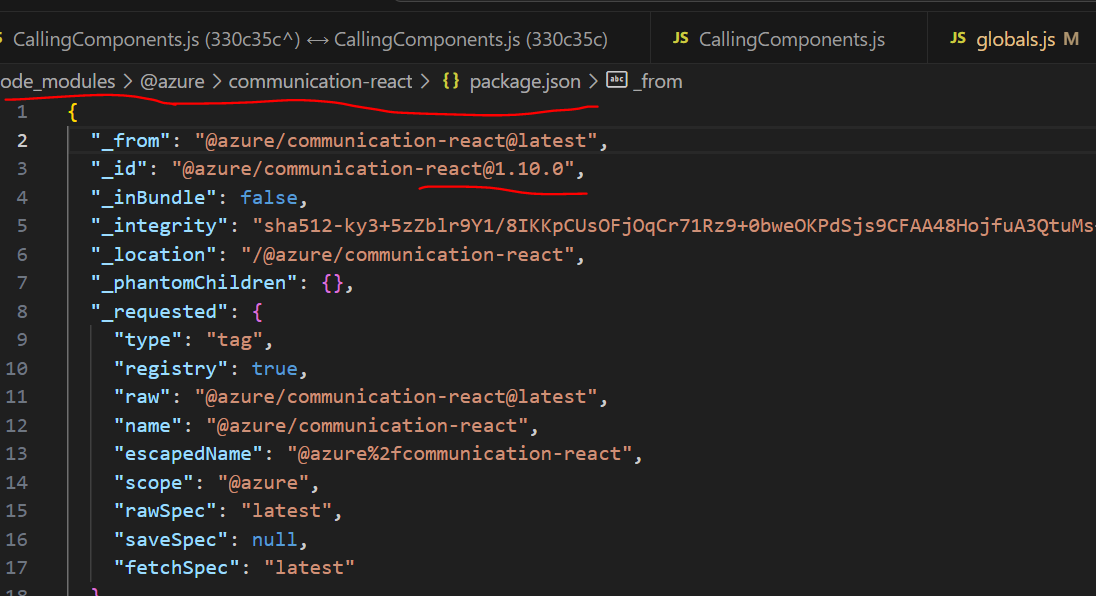
Task: Click the "@azure/communication-react@1.10.0" value
Action: pyautogui.click(x=373, y=169)
